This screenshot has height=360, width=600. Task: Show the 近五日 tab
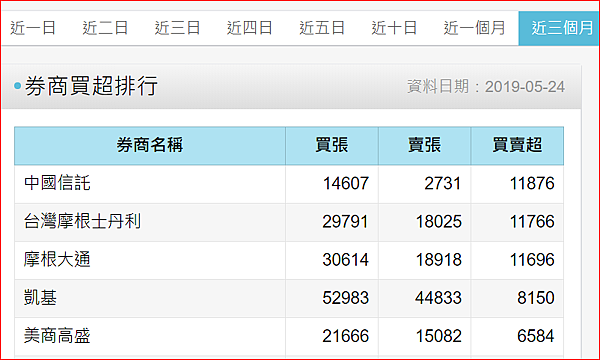coord(322,28)
